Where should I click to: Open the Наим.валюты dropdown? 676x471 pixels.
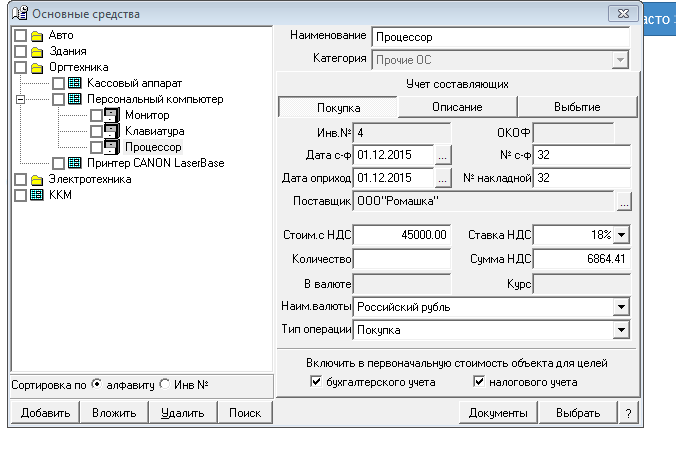click(621, 307)
